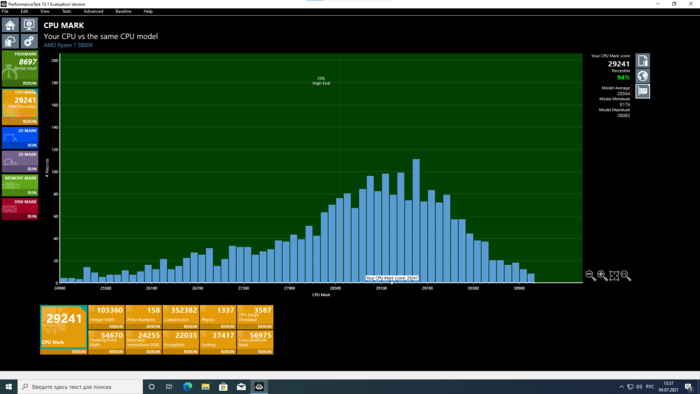Run the 3D Mark test
Screen dimensions: 700x394
pos(32,169)
